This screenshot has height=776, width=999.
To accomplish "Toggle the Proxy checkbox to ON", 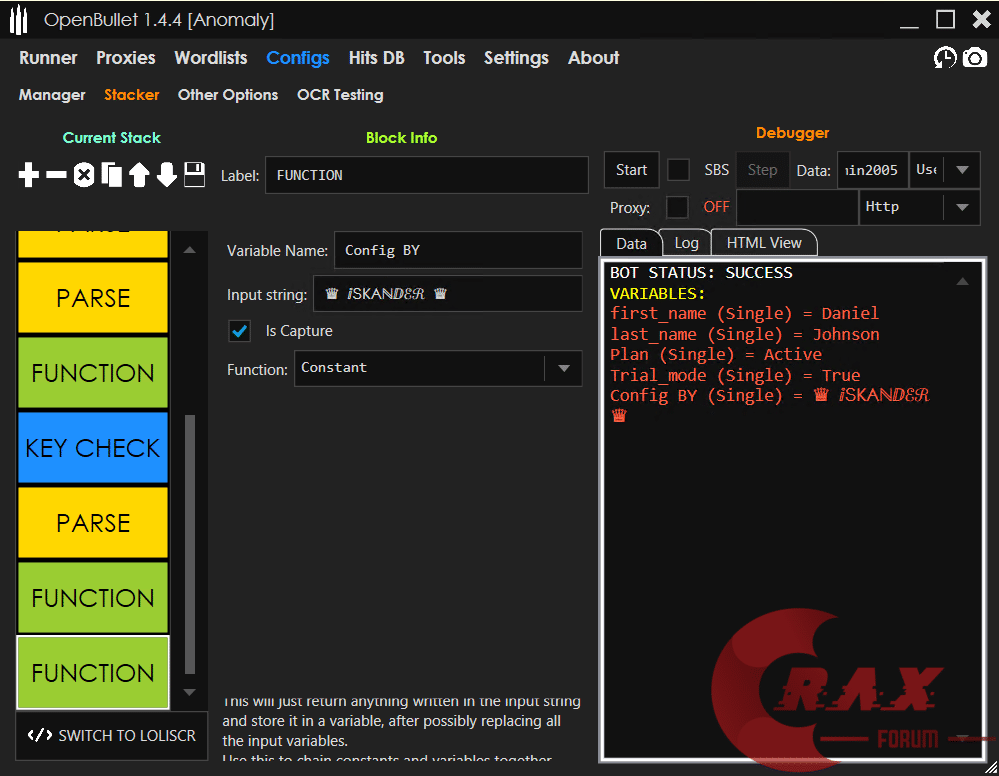I will [677, 208].
